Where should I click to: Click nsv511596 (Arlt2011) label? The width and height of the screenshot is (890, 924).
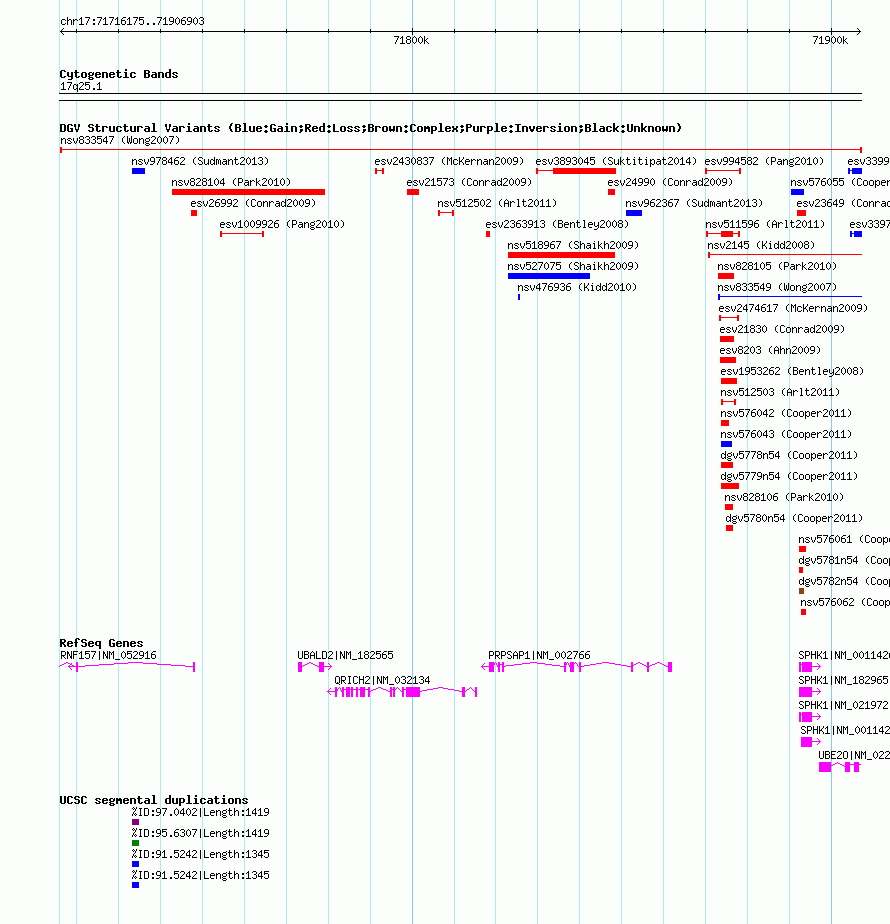coord(765,225)
